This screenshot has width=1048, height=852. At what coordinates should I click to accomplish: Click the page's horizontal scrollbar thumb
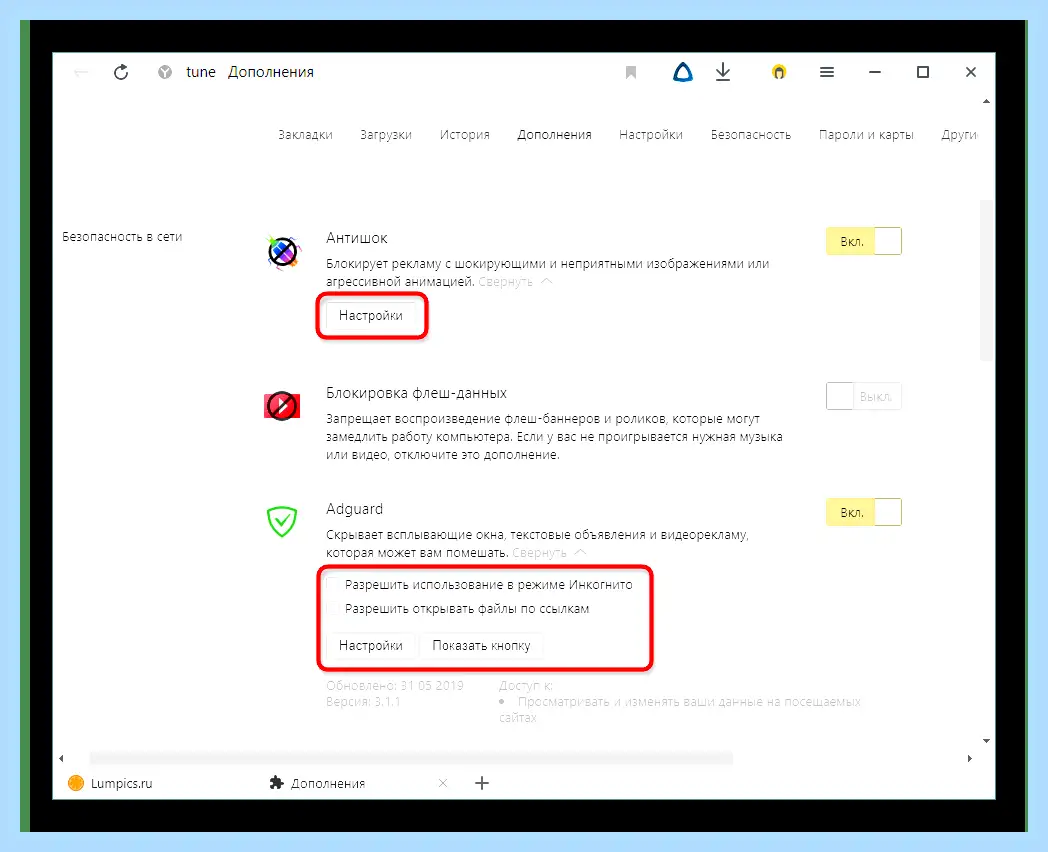[x=411, y=758]
